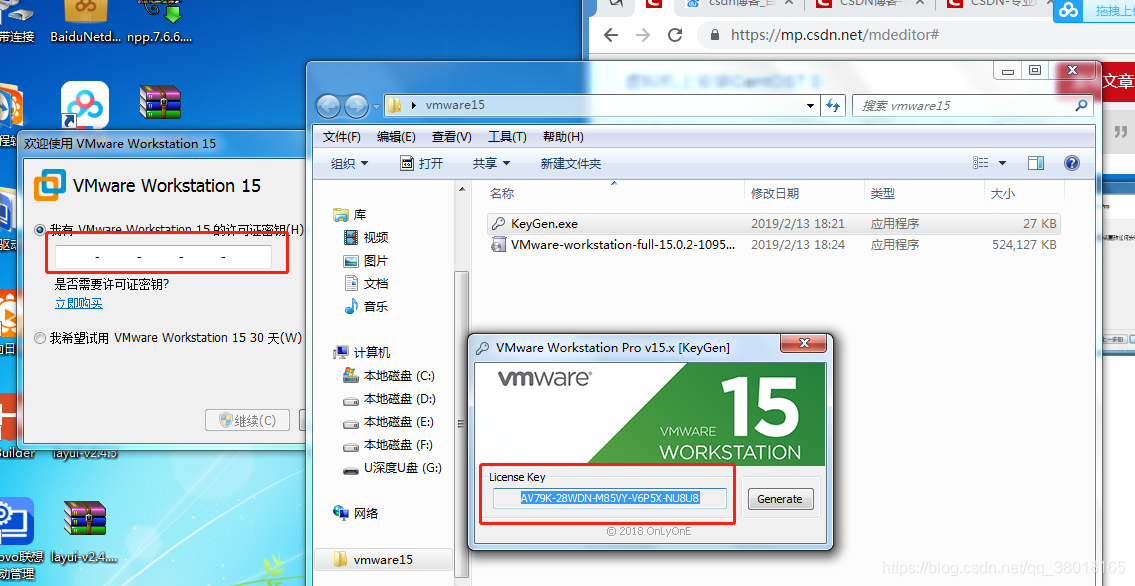Sort by 修改日期 column header
The image size is (1135, 586).
775,193
